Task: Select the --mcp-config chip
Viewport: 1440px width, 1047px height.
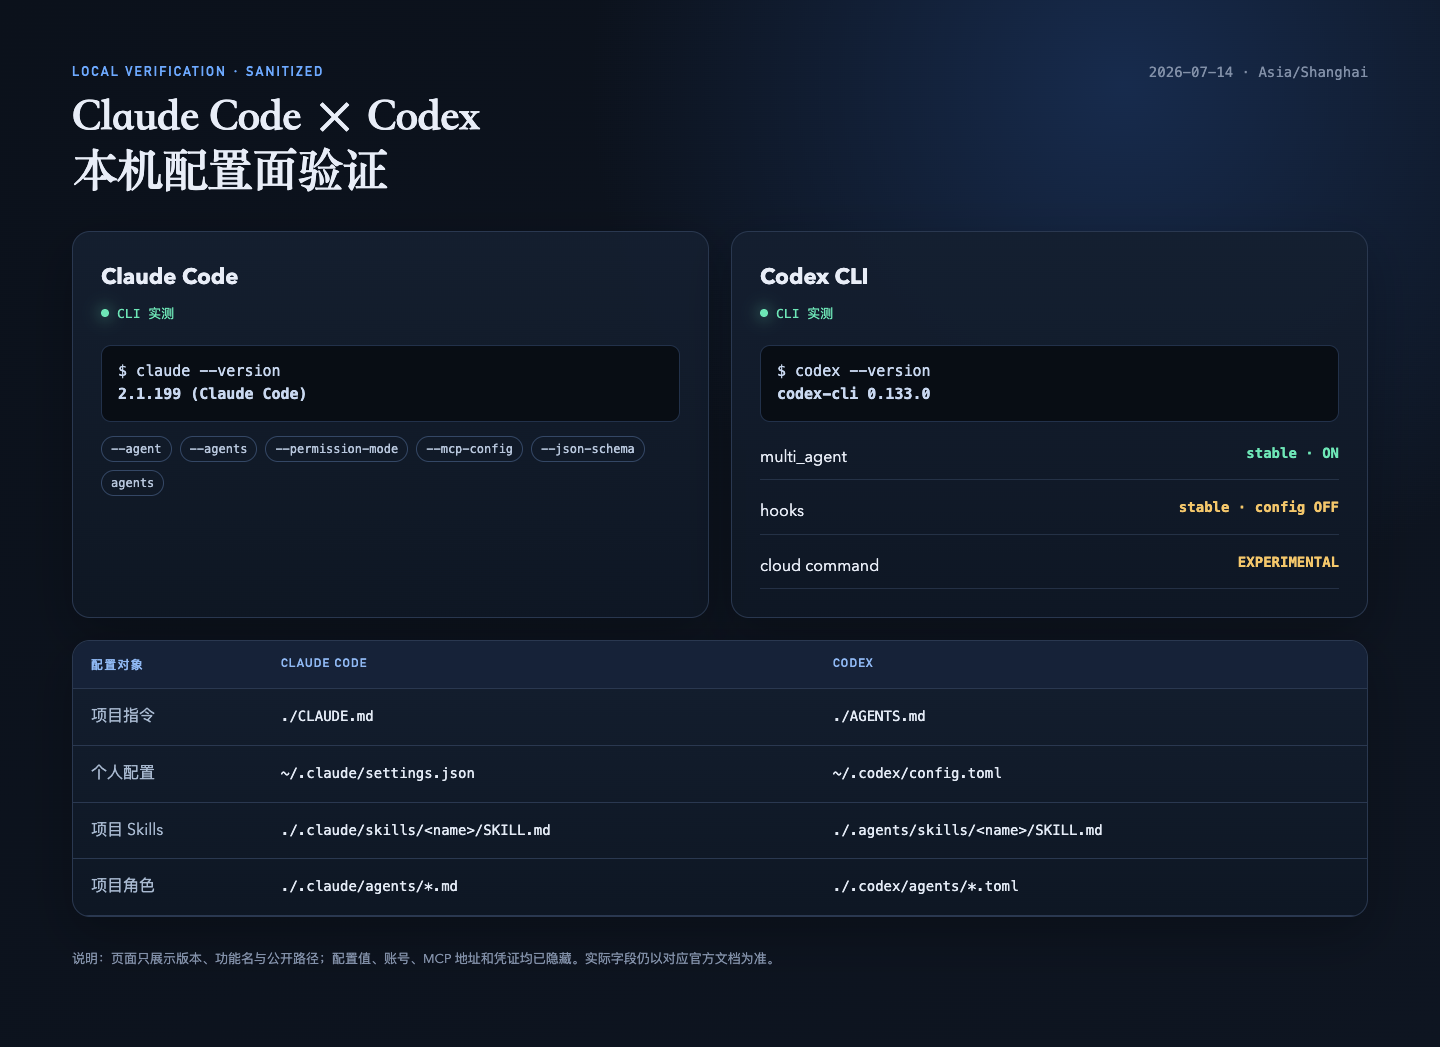Action: click(469, 449)
